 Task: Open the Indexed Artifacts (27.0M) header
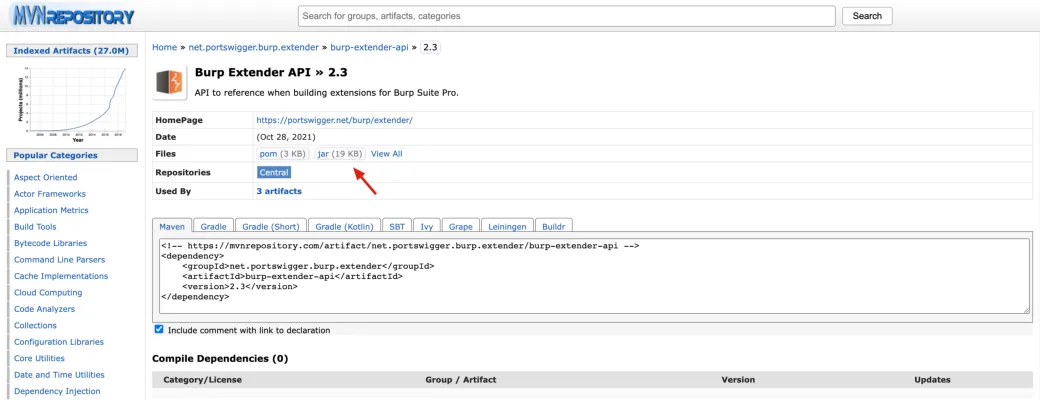pyautogui.click(x=71, y=51)
